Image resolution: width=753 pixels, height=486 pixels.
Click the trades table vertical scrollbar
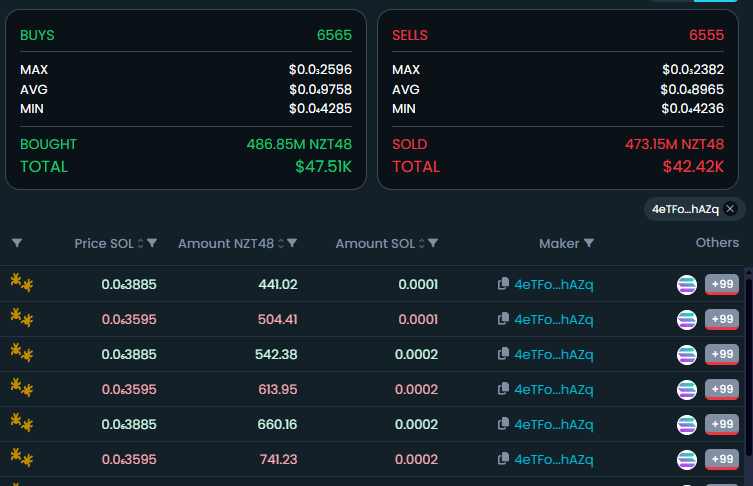[749, 367]
